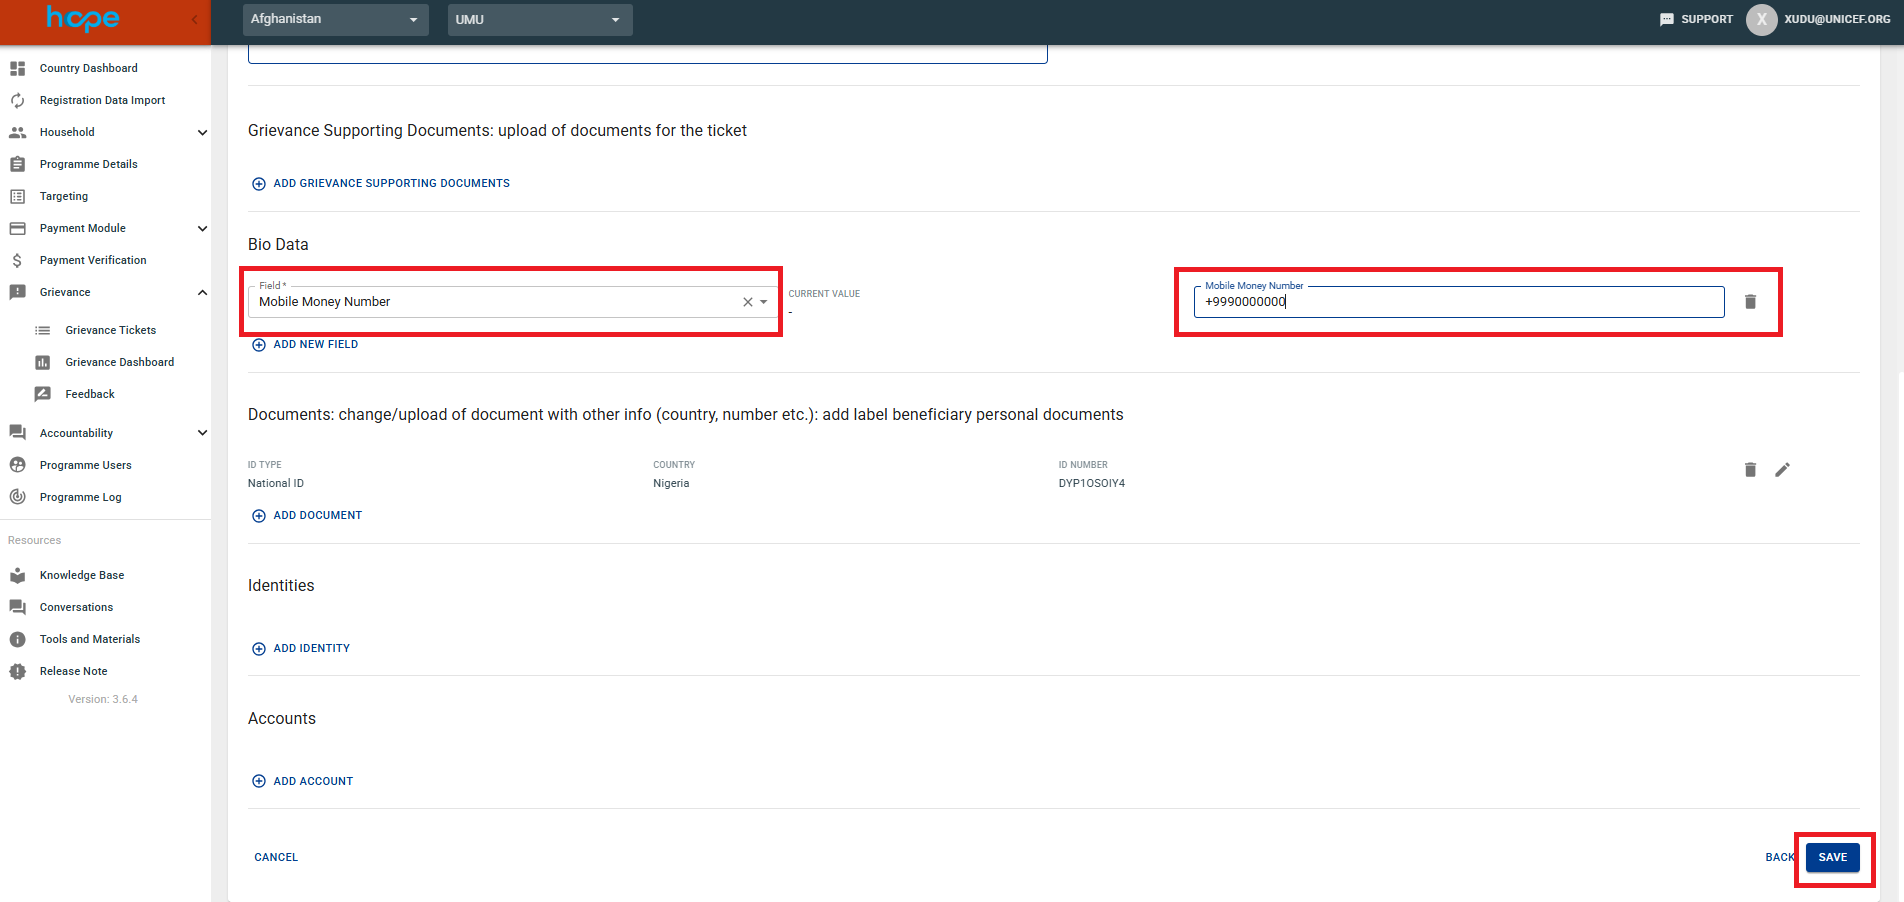1904x902 pixels.
Task: Collapse the sidebar with the arrow icon
Action: click(x=195, y=19)
